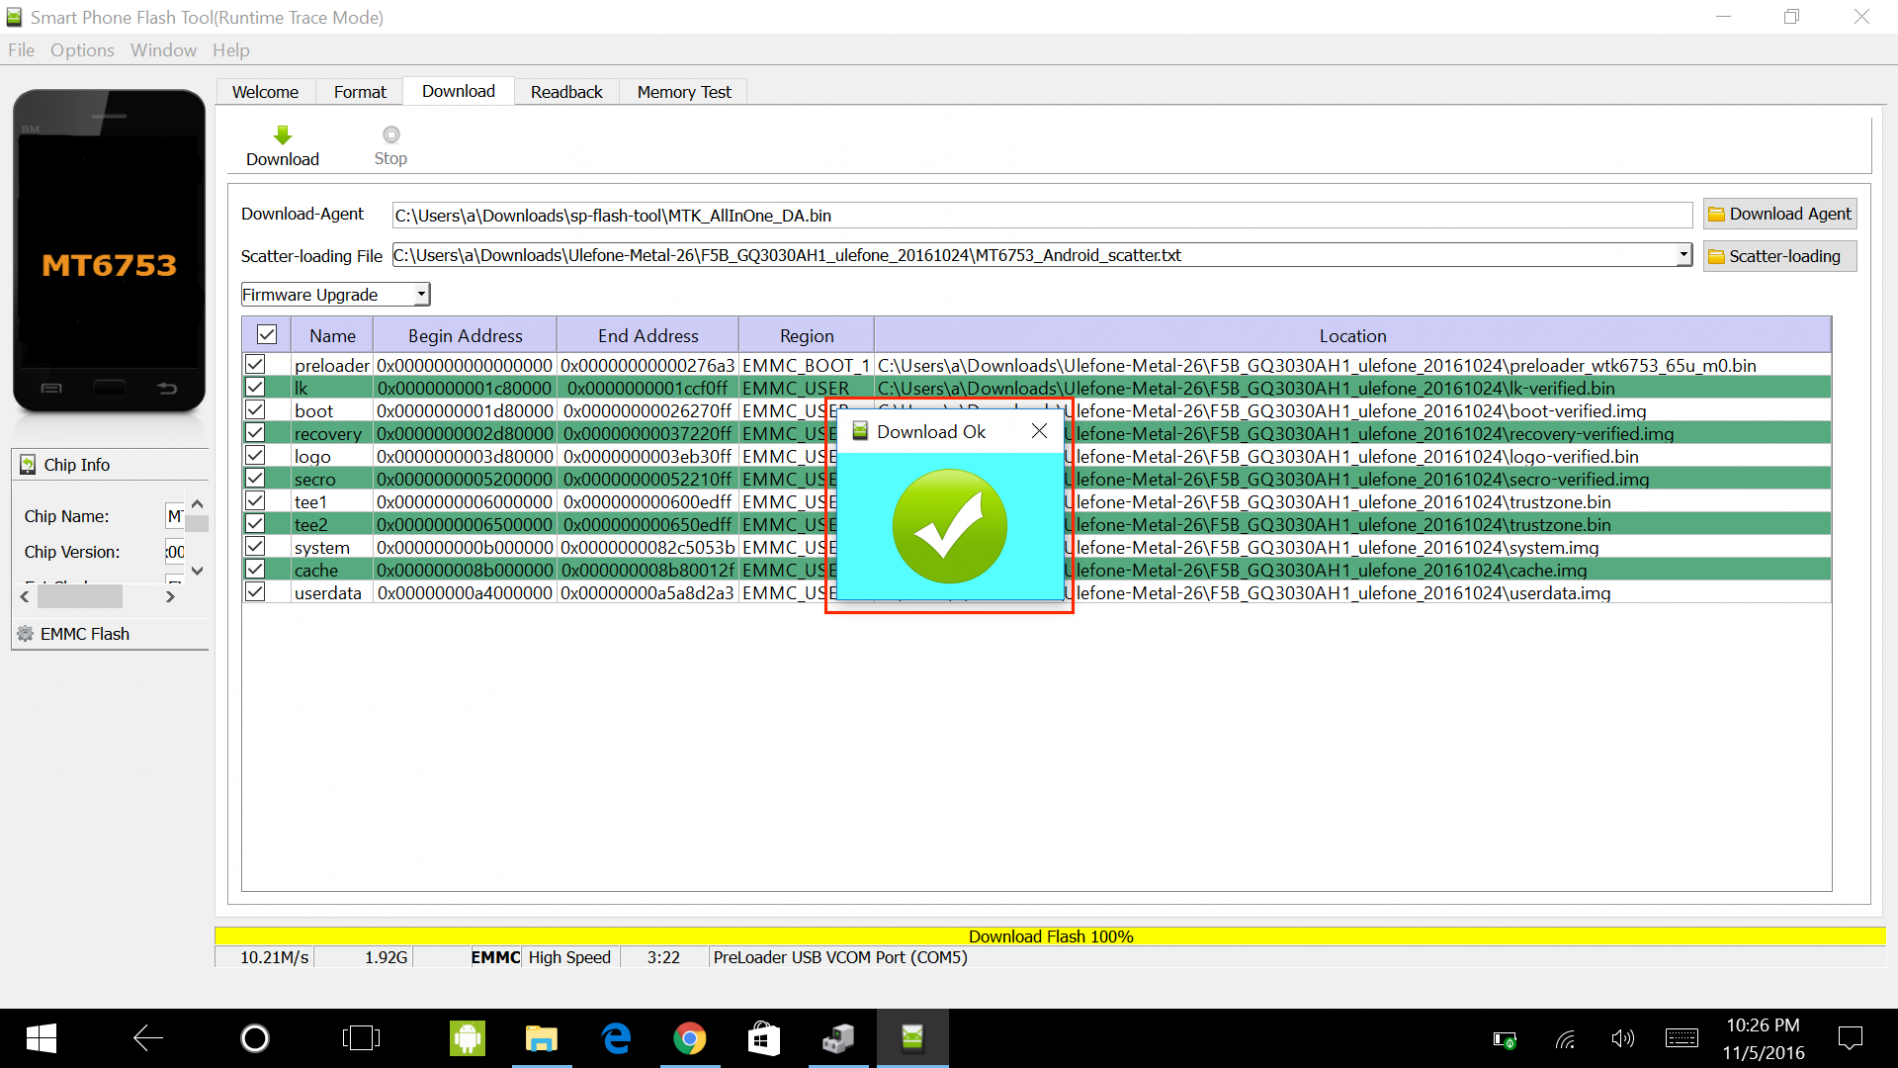Click the Chip Info horizontal scrollbar thumb
1898x1068 pixels.
80,597
